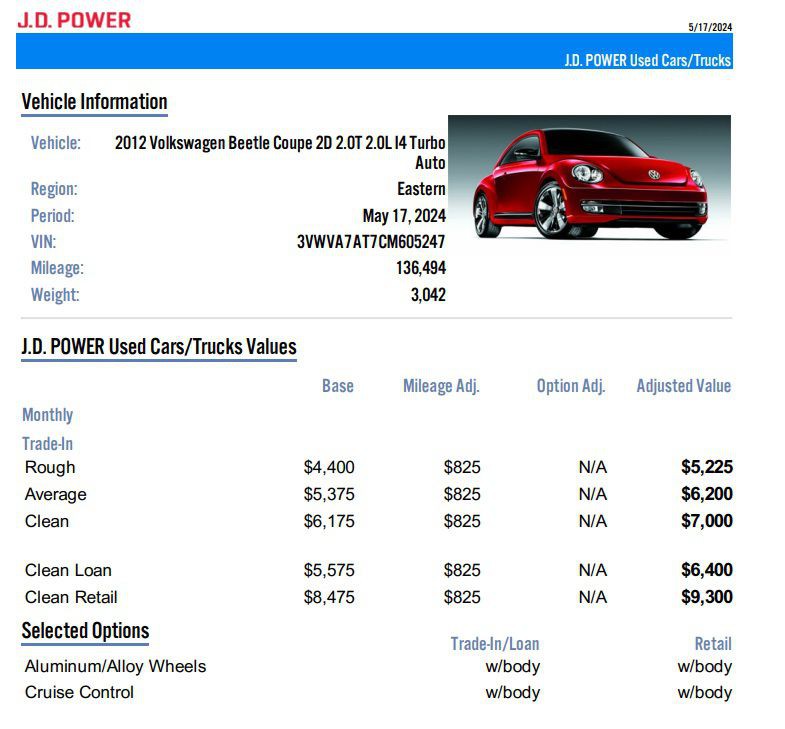This screenshot has height=729, width=785.
Task: Select the 'Trade-In' subheading in the values table
Action: tap(48, 444)
